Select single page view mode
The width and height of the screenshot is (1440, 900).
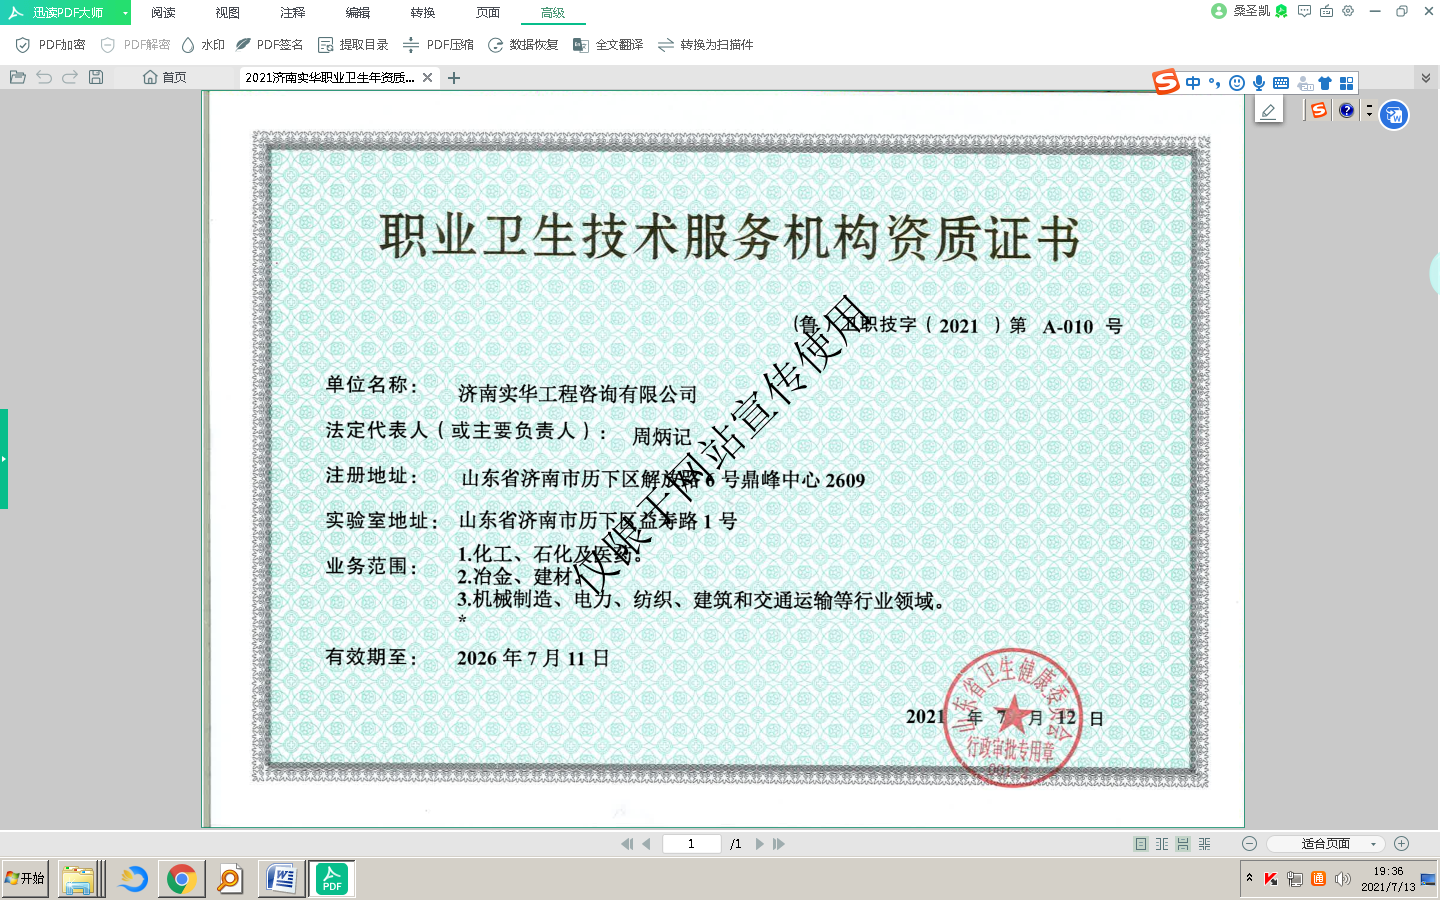[x=1141, y=844]
